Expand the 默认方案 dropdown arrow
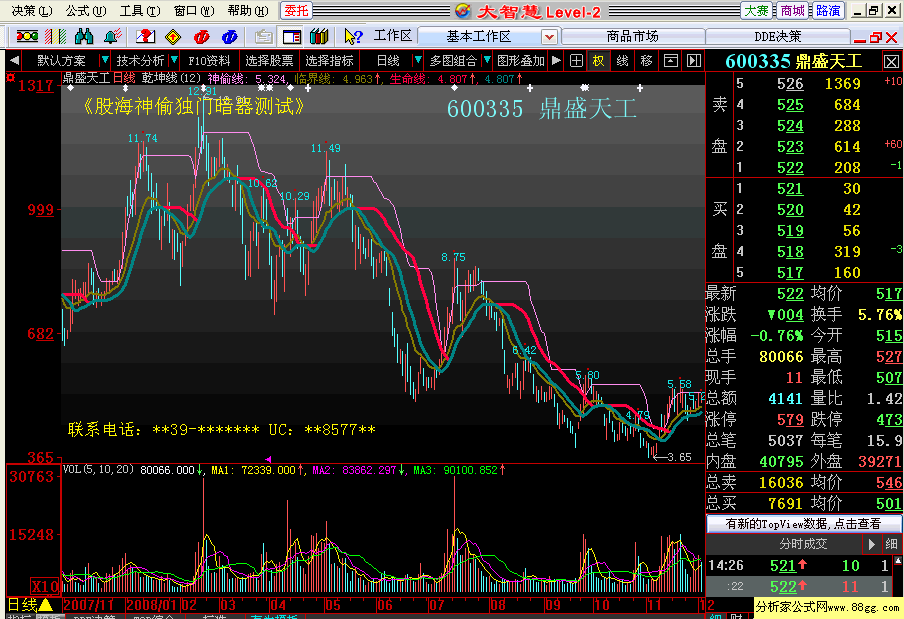The image size is (904, 619). pyautogui.click(x=104, y=60)
